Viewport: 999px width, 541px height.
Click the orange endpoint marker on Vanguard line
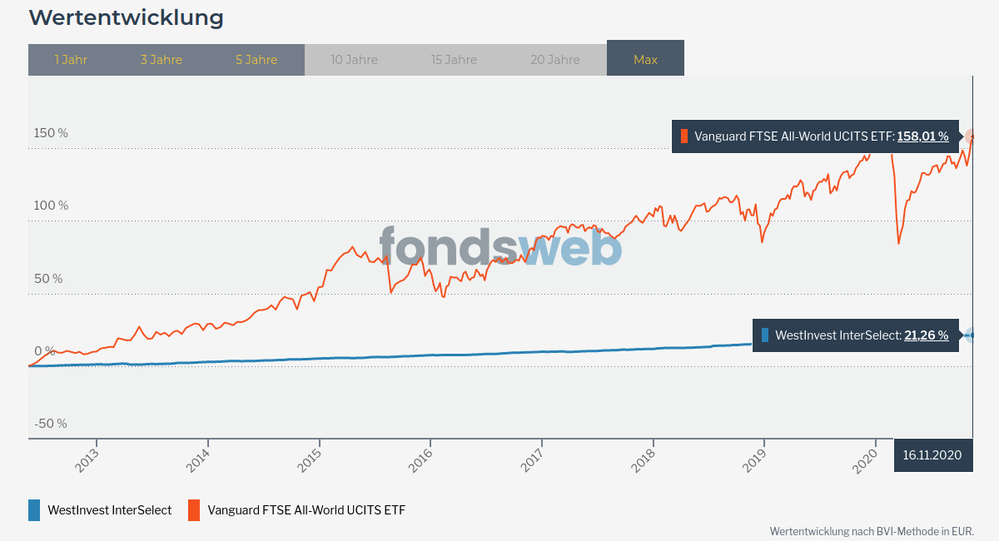[971, 136]
